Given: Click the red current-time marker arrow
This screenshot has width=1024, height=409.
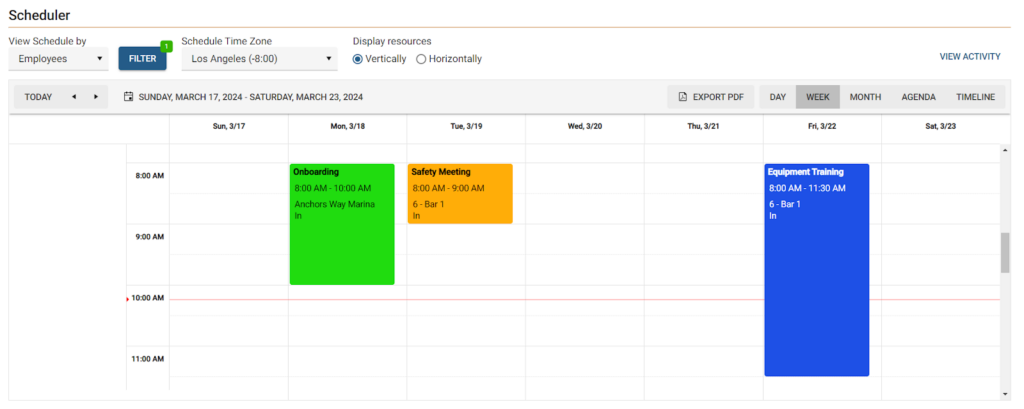Looking at the screenshot, I should pyautogui.click(x=128, y=299).
